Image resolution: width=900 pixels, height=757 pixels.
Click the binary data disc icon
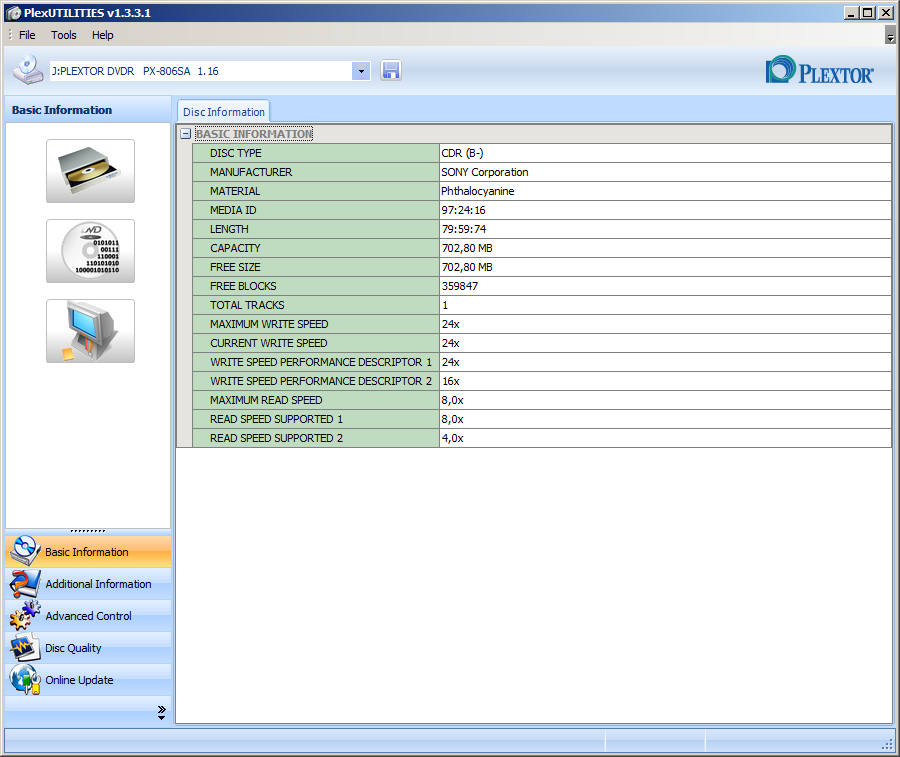coord(91,251)
